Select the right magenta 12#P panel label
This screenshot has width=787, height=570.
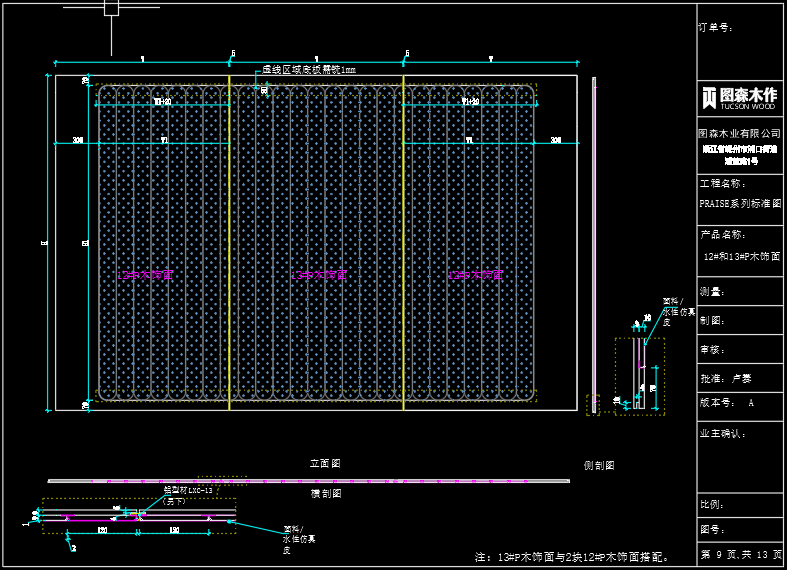476,274
